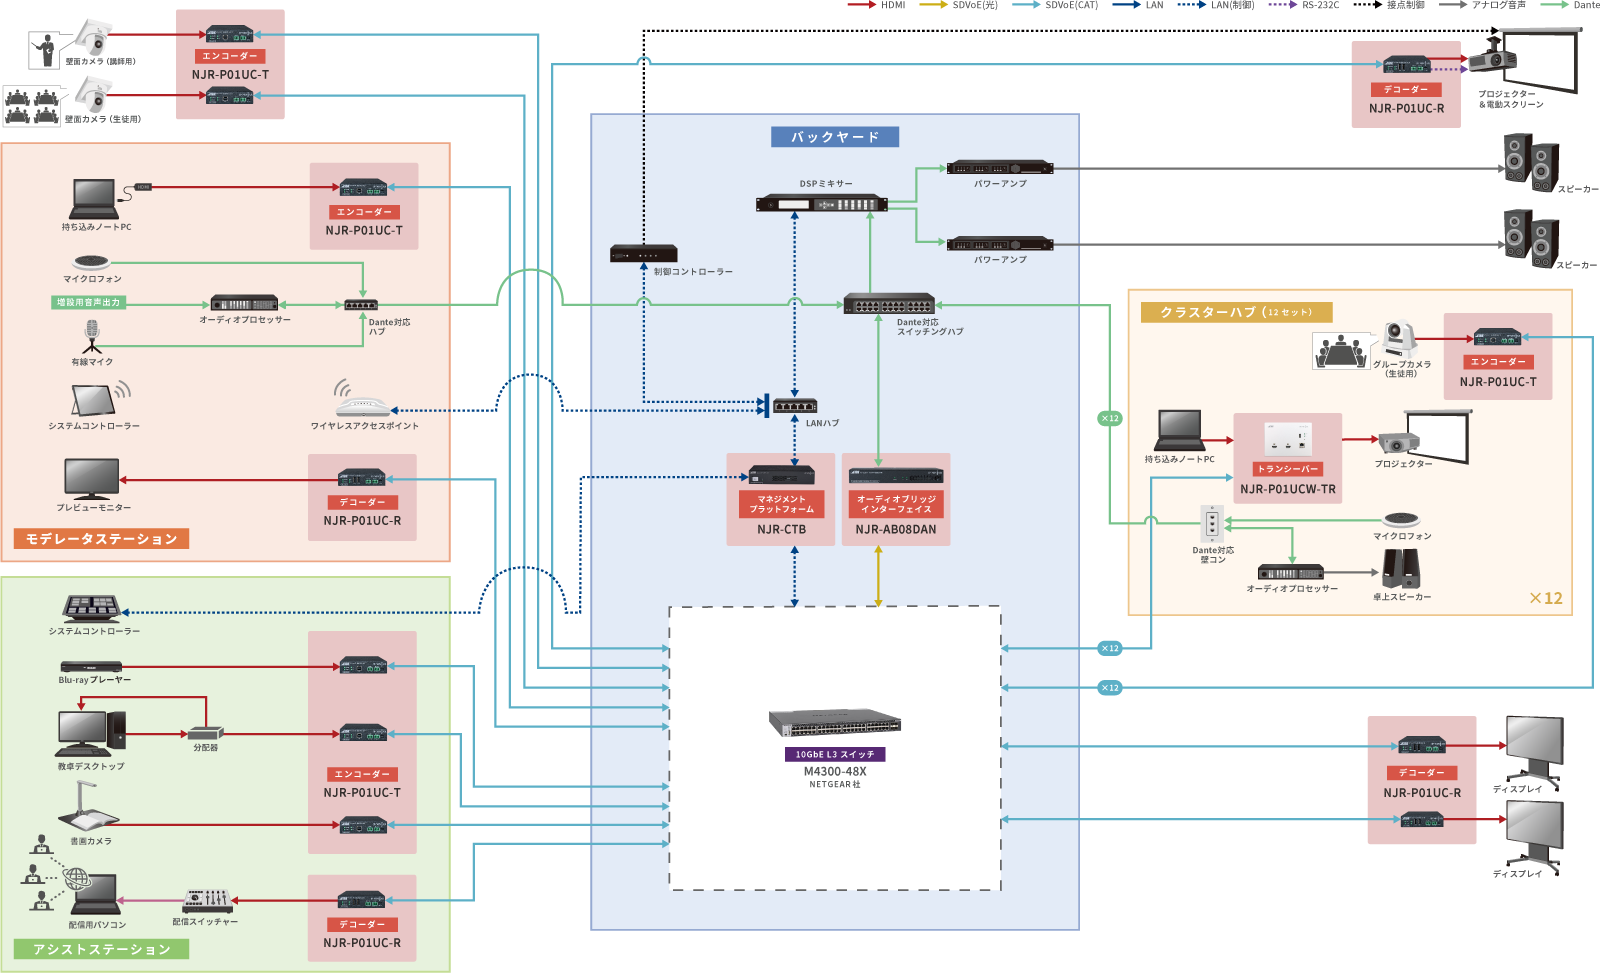1600x973 pixels.
Task: Click the モデレータステーション section label
Action: coord(101,539)
